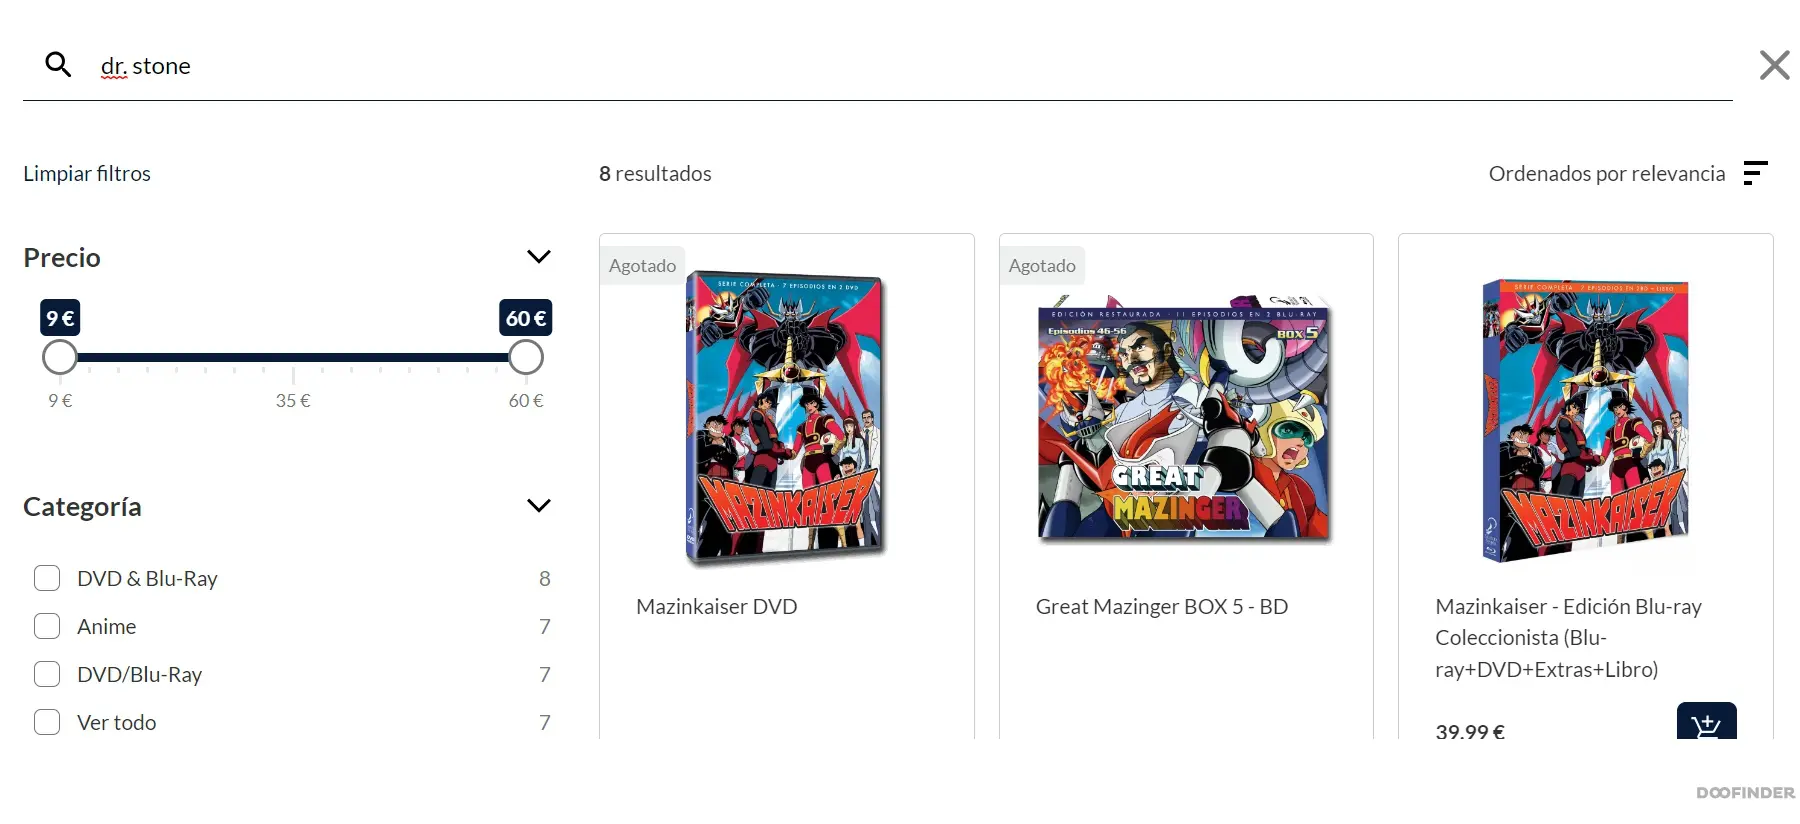Image resolution: width=1800 pixels, height=824 pixels.
Task: Tick the Ver todo checkbox
Action: click(x=47, y=722)
